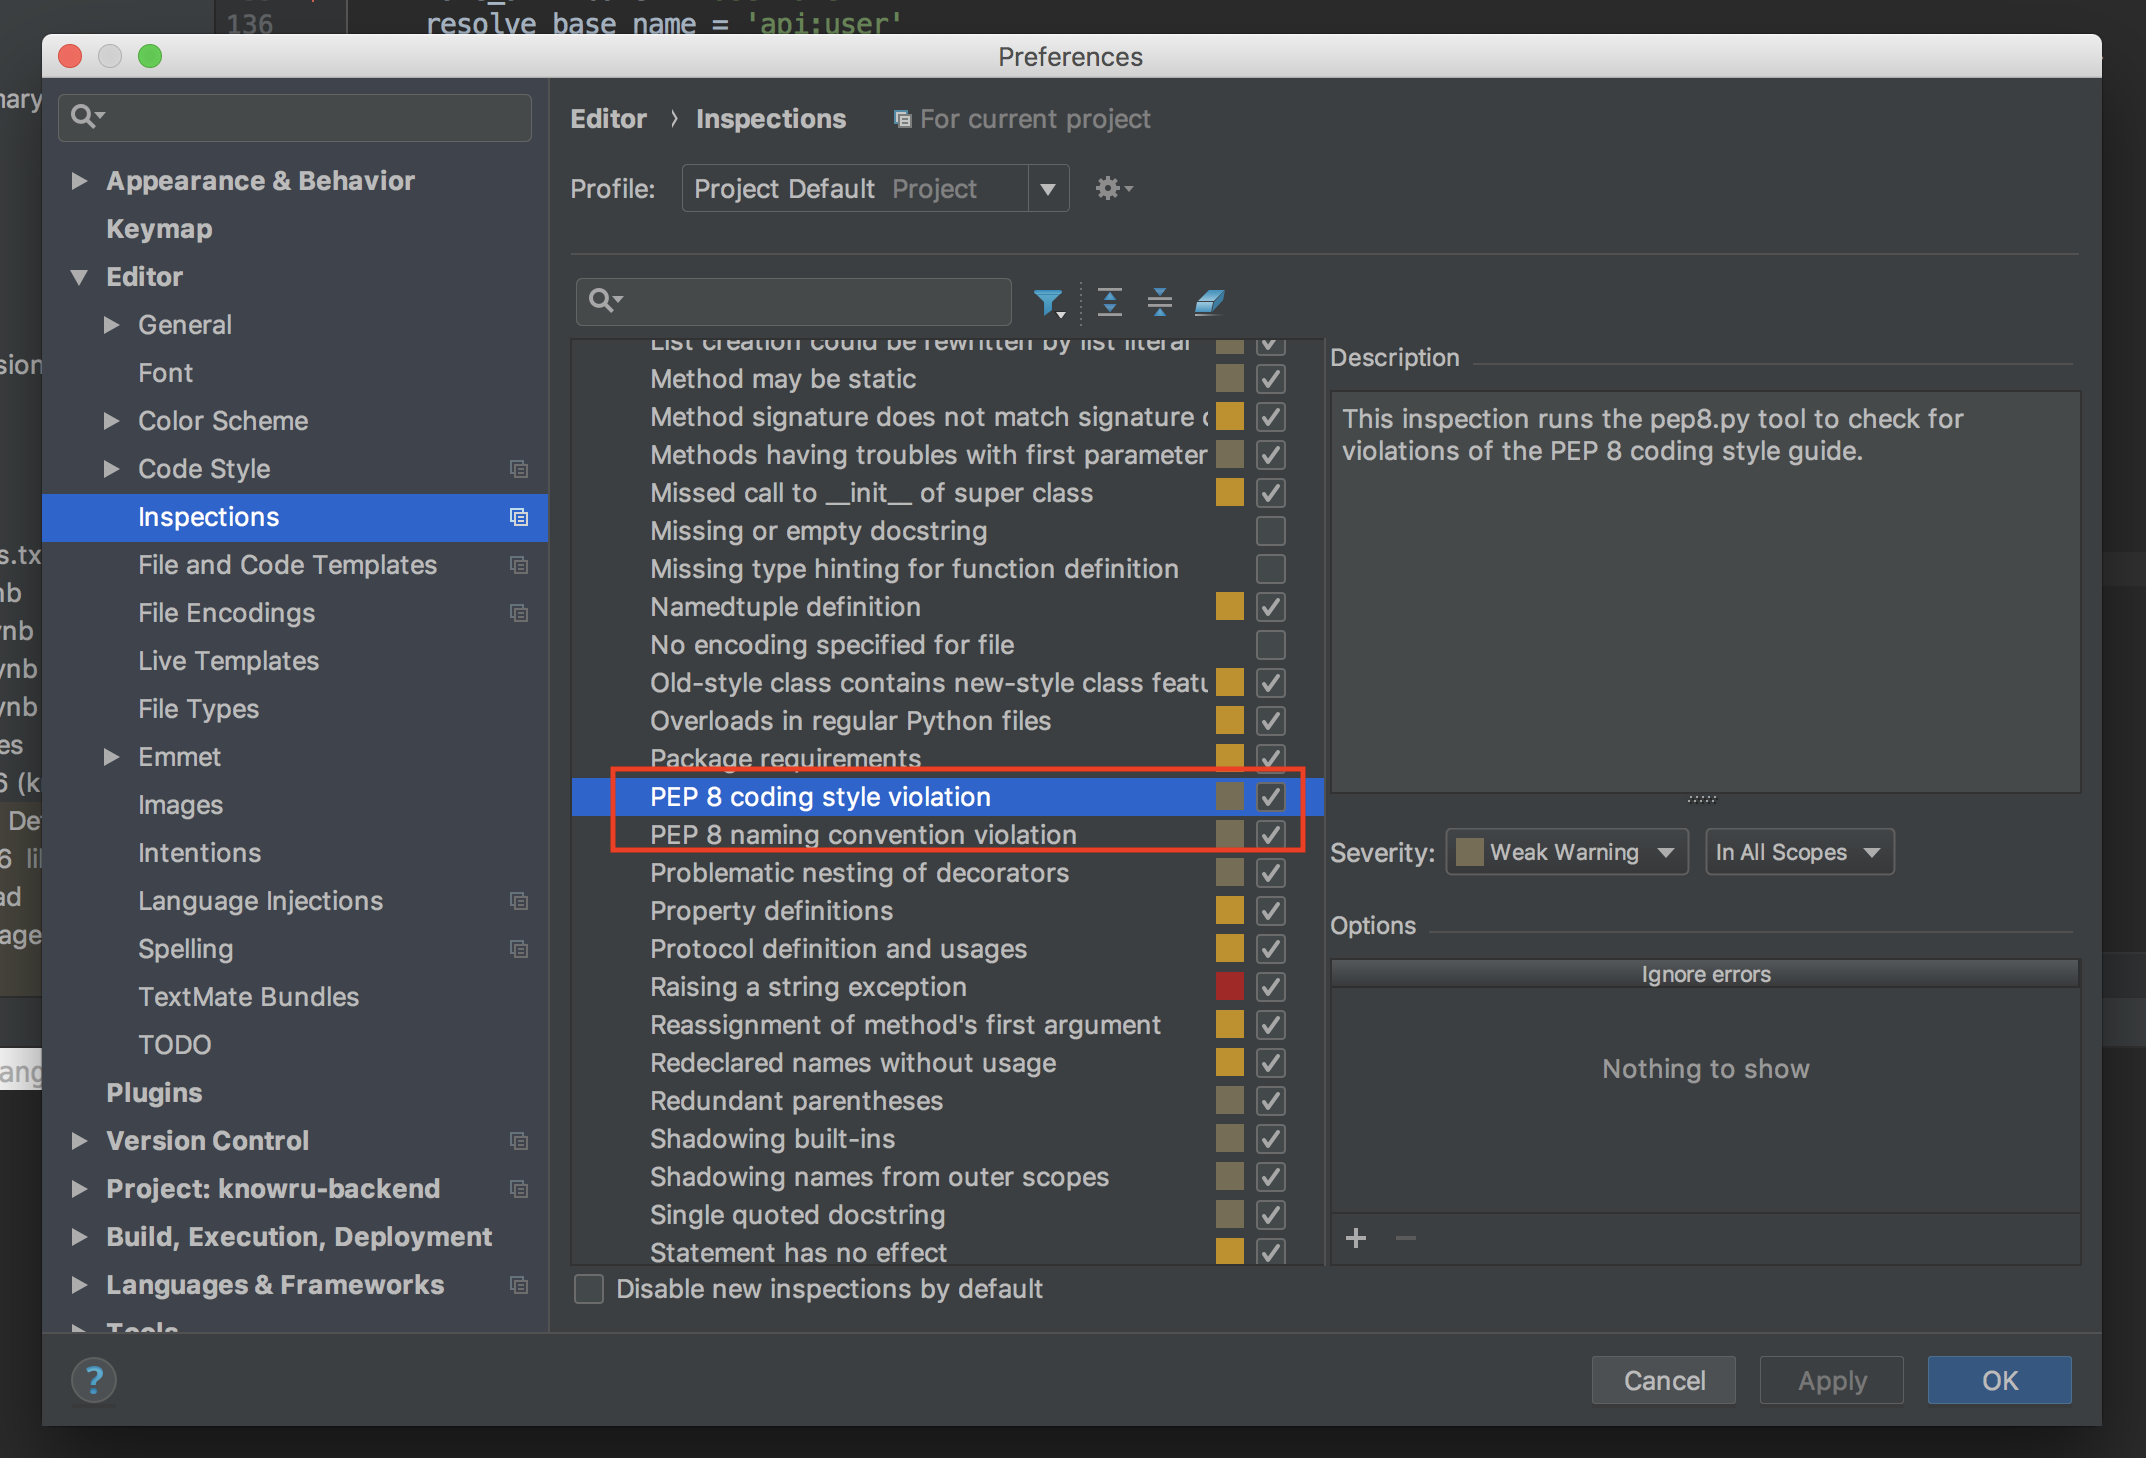The height and width of the screenshot is (1458, 2146).
Task: Select Intentions settings page
Action: 199,853
